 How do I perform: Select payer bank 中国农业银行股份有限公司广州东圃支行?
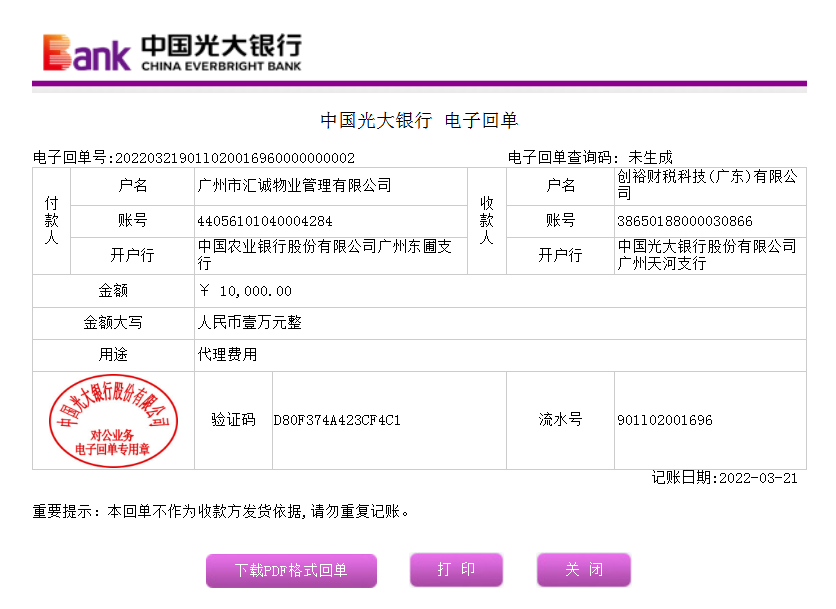pos(325,254)
